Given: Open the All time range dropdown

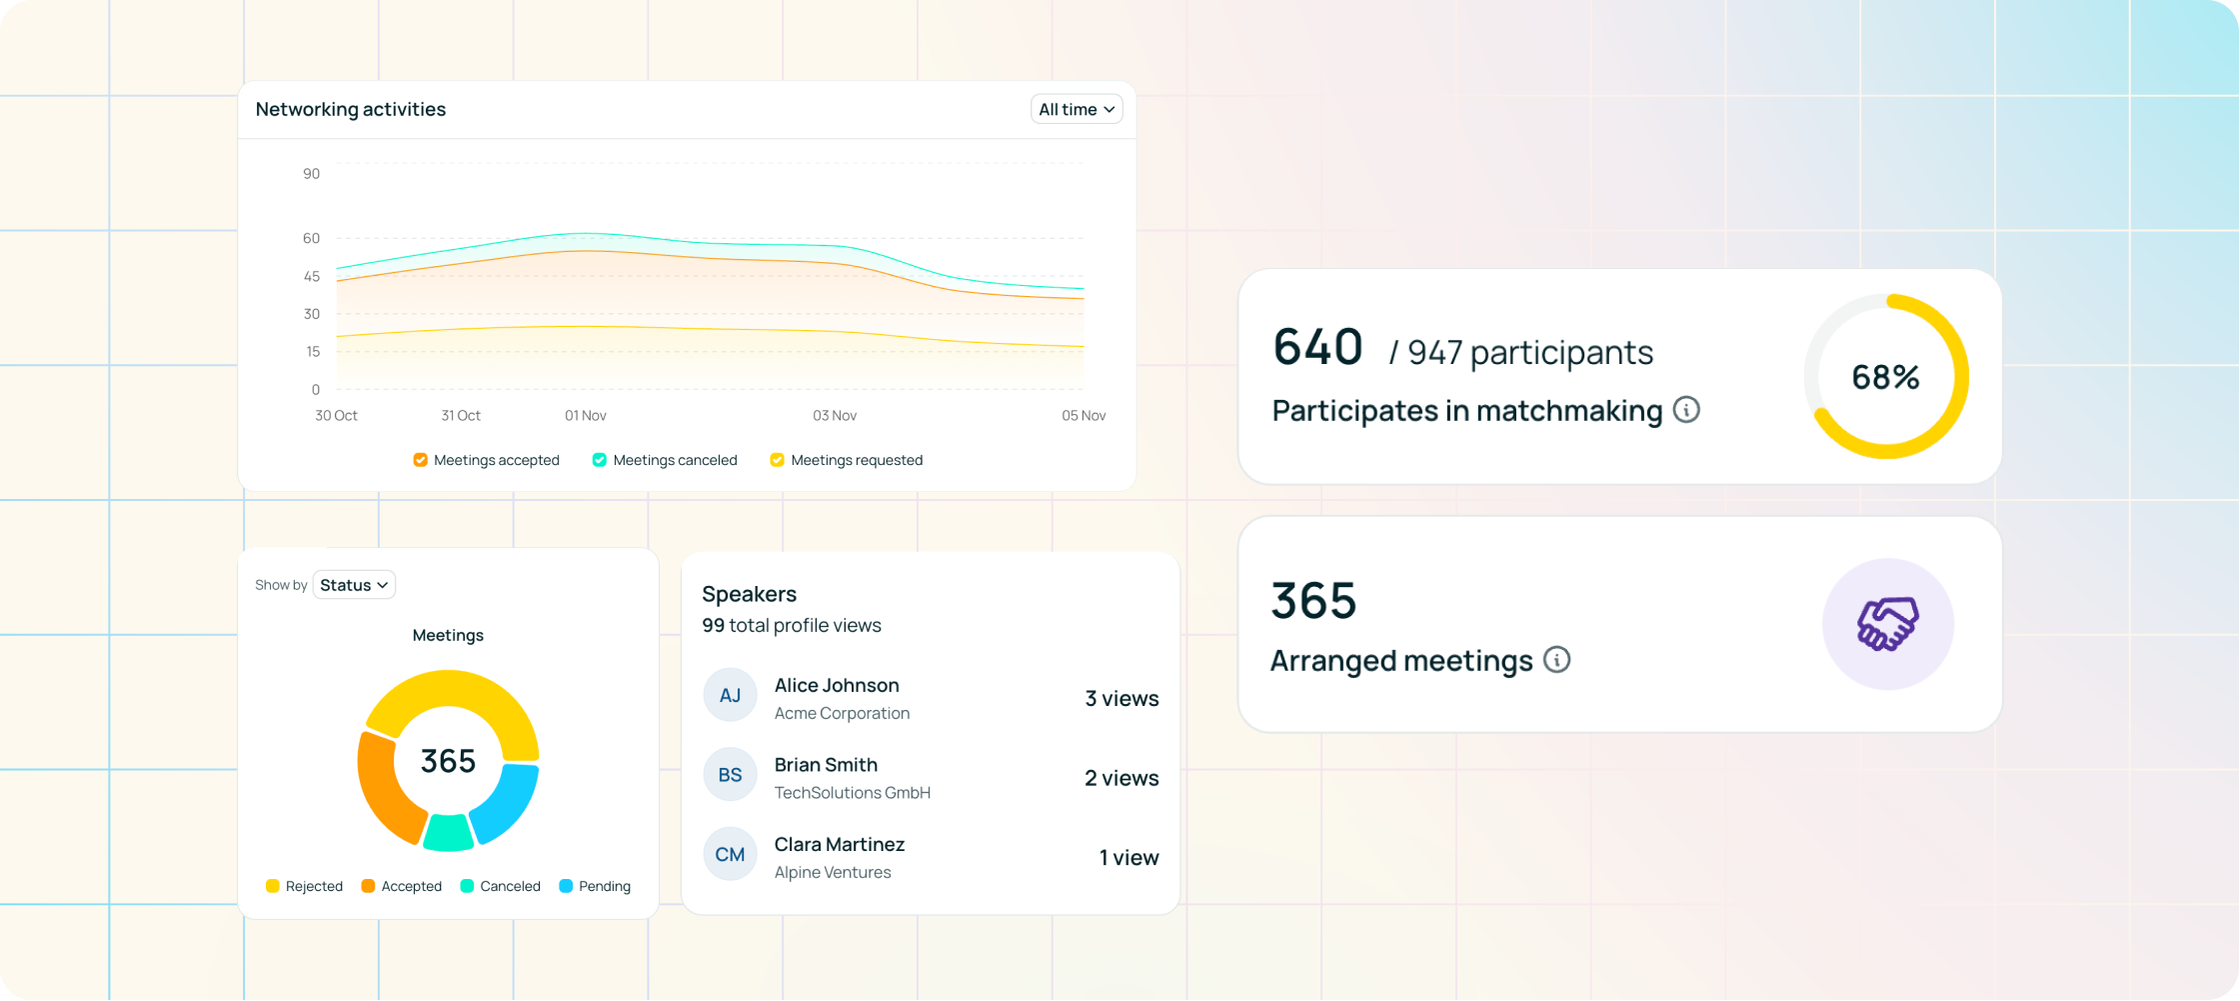Looking at the screenshot, I should [x=1076, y=109].
